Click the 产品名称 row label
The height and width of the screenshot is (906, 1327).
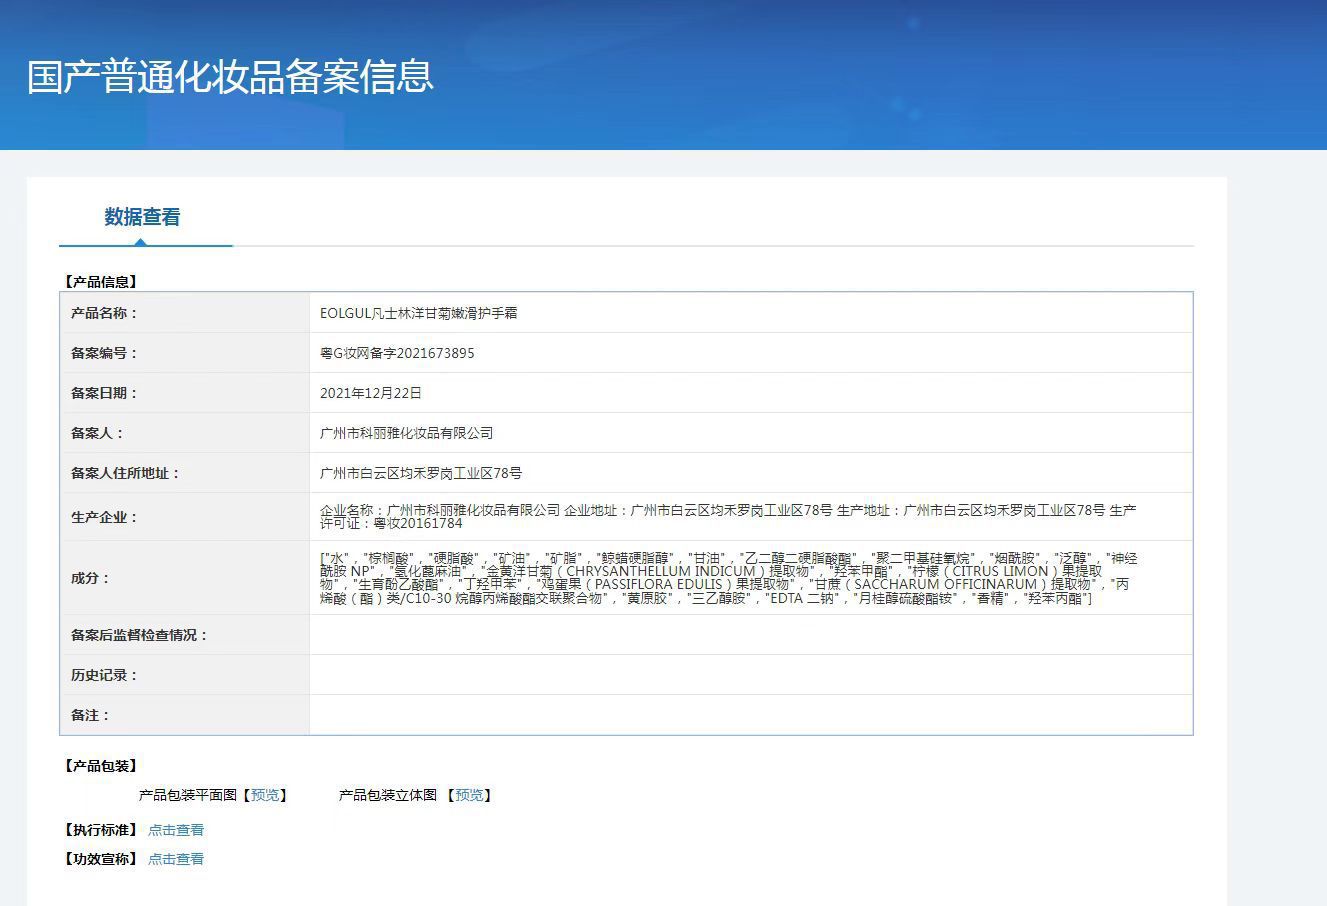point(104,313)
